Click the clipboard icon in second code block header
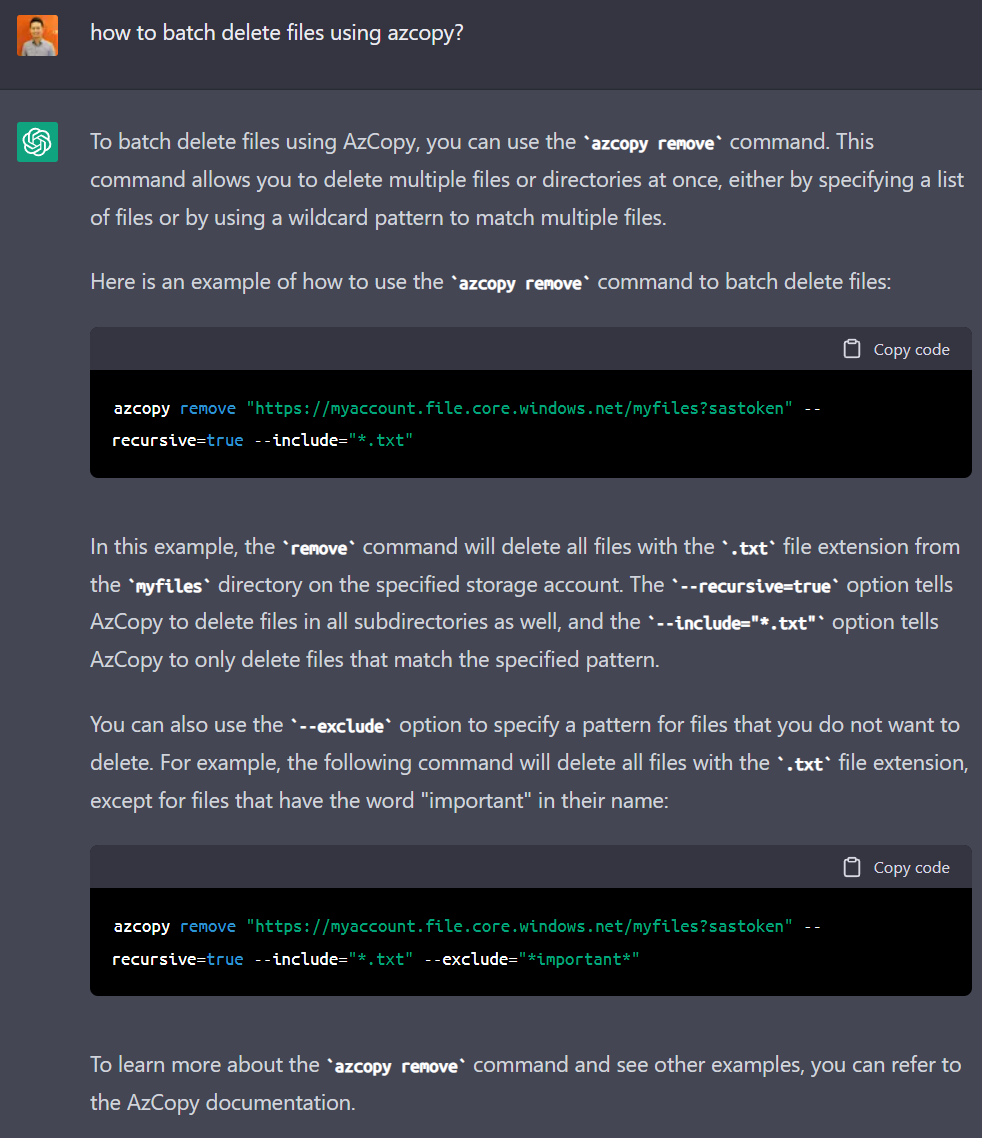The height and width of the screenshot is (1138, 982). 851,867
